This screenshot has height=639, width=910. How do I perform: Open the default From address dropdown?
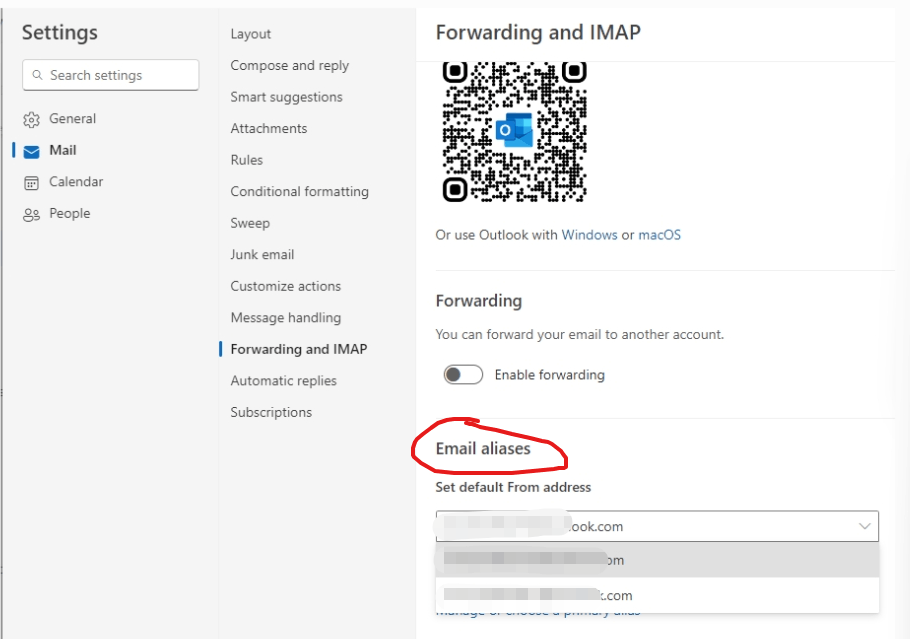[x=864, y=525]
